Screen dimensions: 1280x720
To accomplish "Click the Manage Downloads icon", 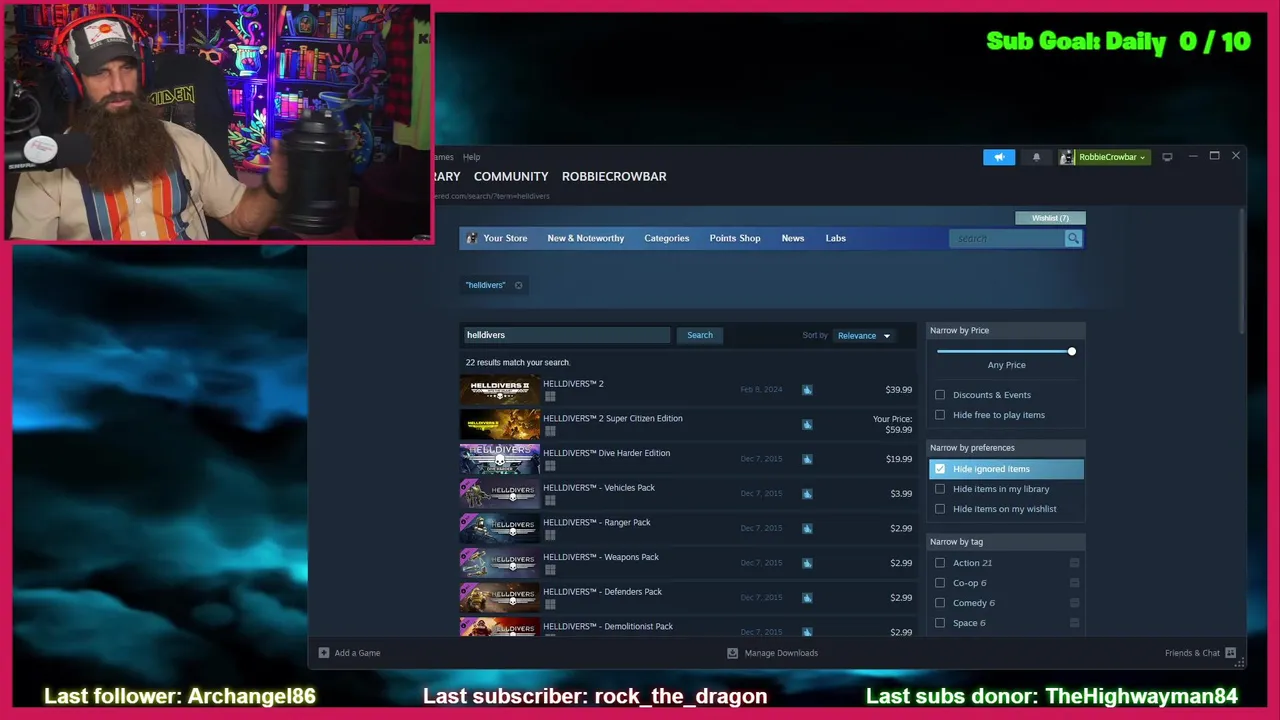I will click(x=732, y=653).
